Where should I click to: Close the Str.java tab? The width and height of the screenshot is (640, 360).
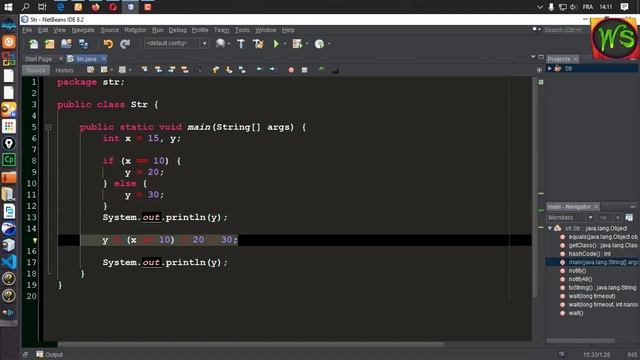[104, 59]
